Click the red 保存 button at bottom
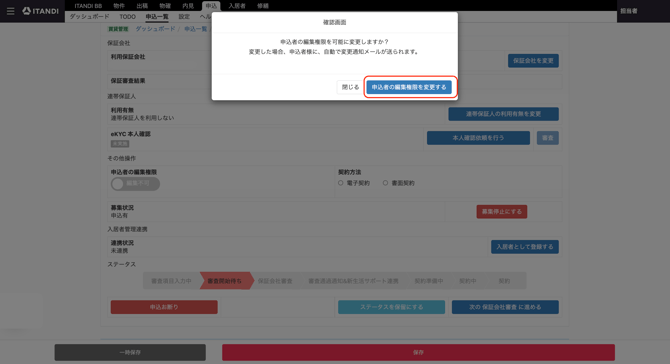This screenshot has width=670, height=364. click(418, 352)
